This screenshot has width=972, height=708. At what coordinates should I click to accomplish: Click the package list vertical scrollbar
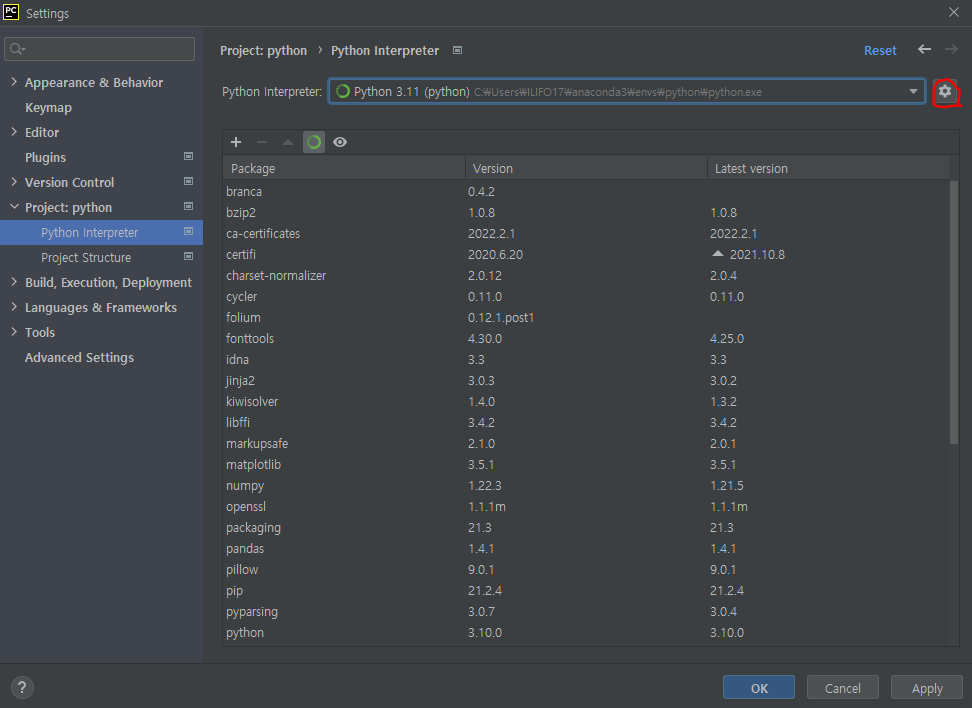click(954, 312)
